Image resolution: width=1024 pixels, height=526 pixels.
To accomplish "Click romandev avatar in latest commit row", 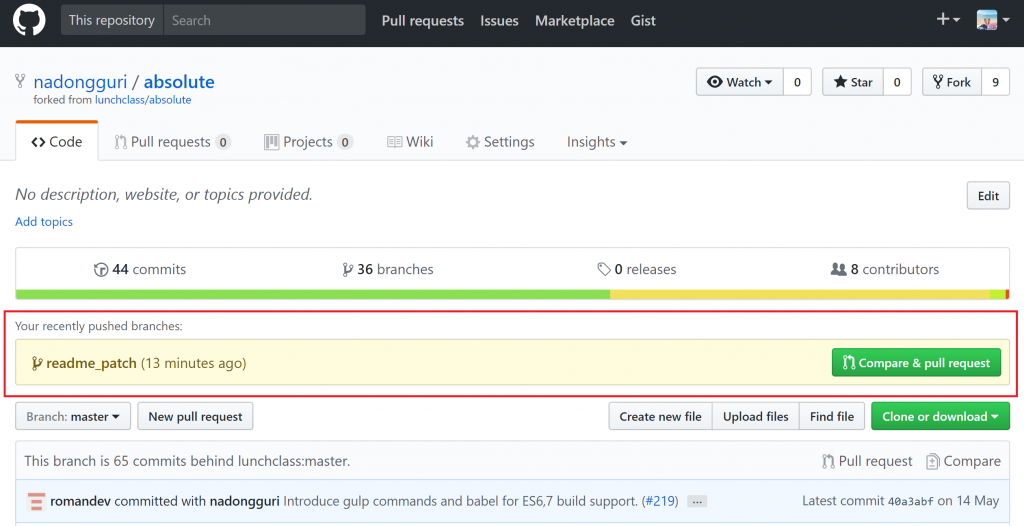I will coord(35,502).
